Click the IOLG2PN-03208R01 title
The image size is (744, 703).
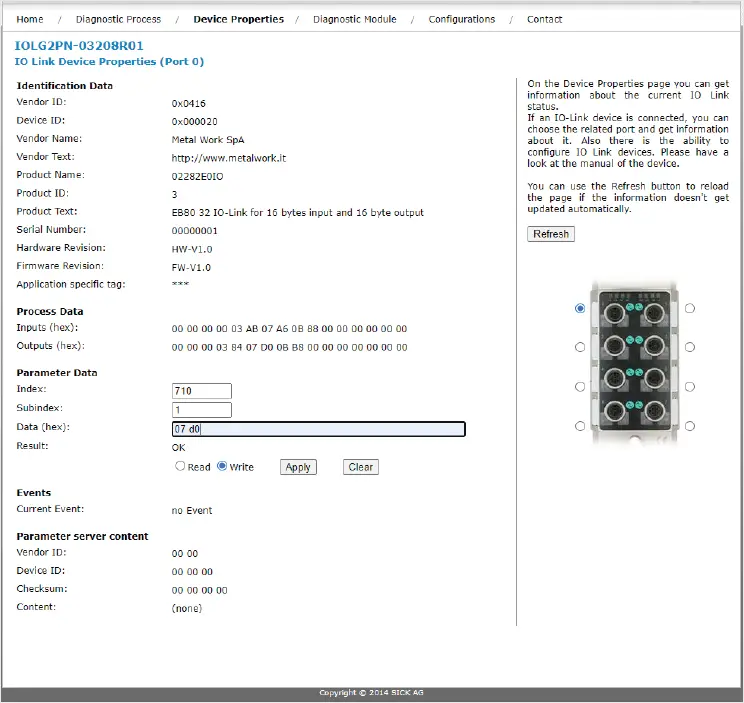pos(79,46)
